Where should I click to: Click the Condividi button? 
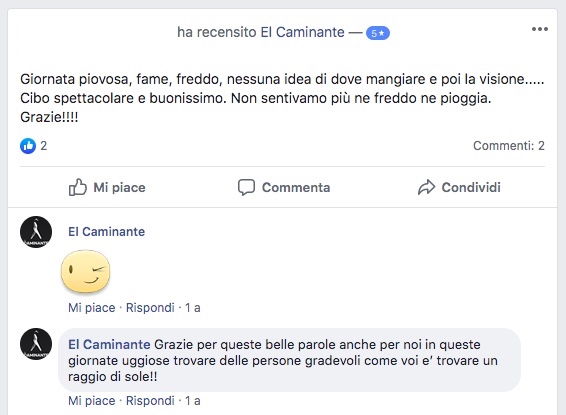(459, 187)
